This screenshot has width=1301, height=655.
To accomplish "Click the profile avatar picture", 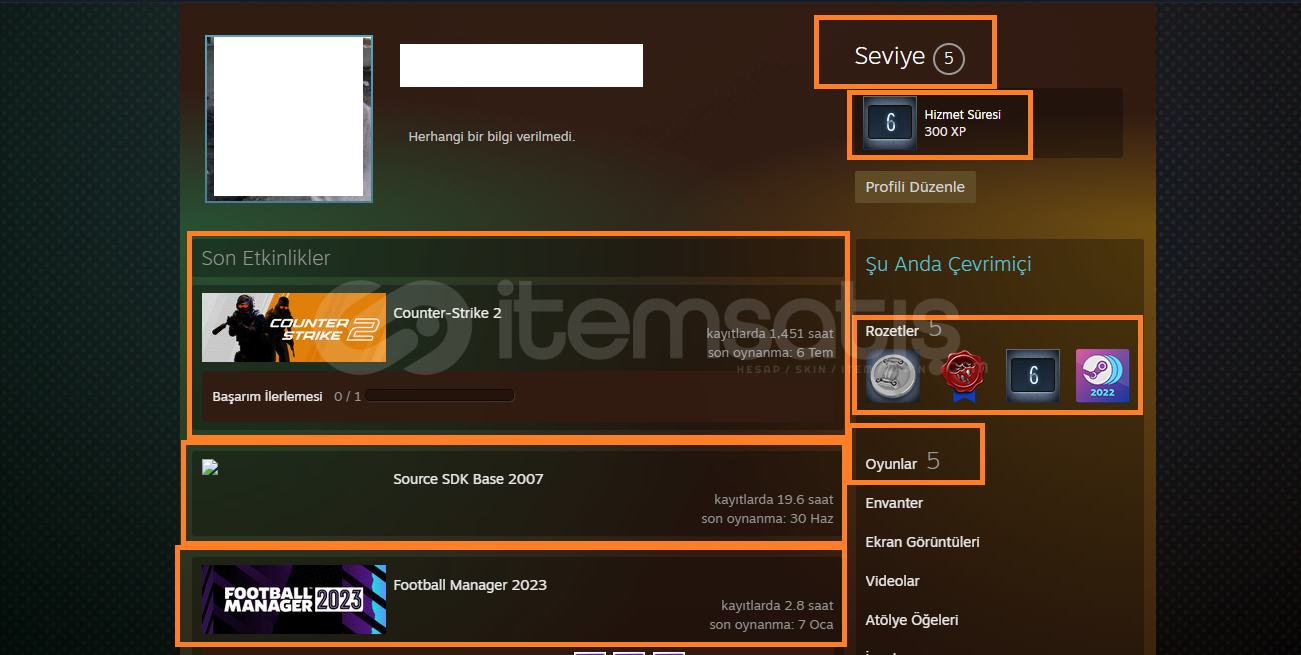I will pyautogui.click(x=289, y=119).
